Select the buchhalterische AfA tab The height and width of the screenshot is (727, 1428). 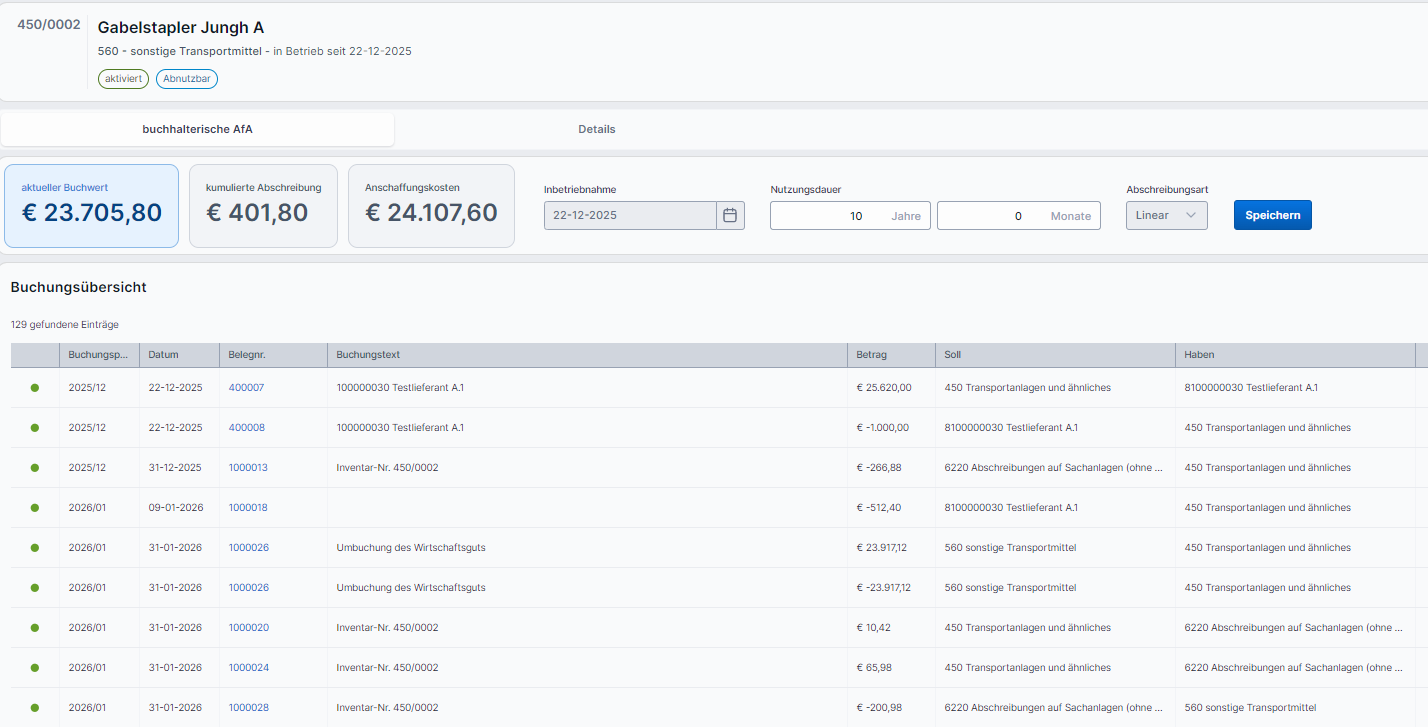(198, 130)
